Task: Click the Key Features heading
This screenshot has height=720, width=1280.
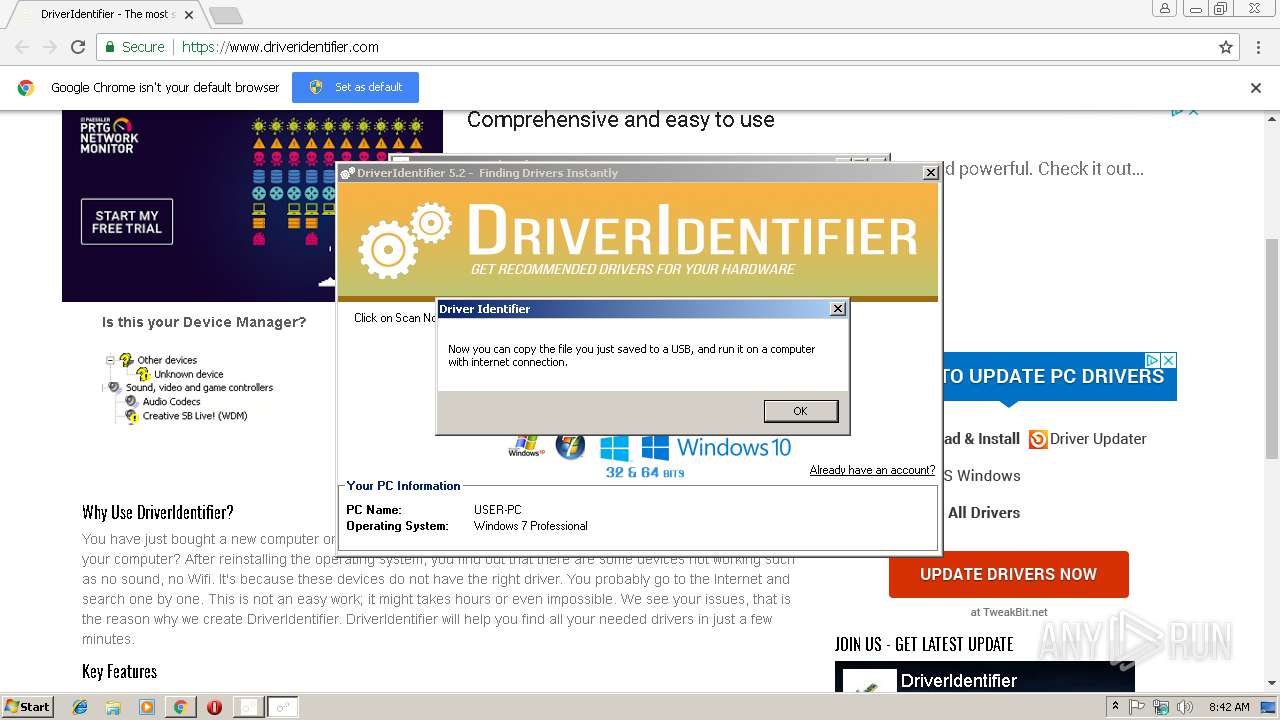Action: [x=120, y=671]
